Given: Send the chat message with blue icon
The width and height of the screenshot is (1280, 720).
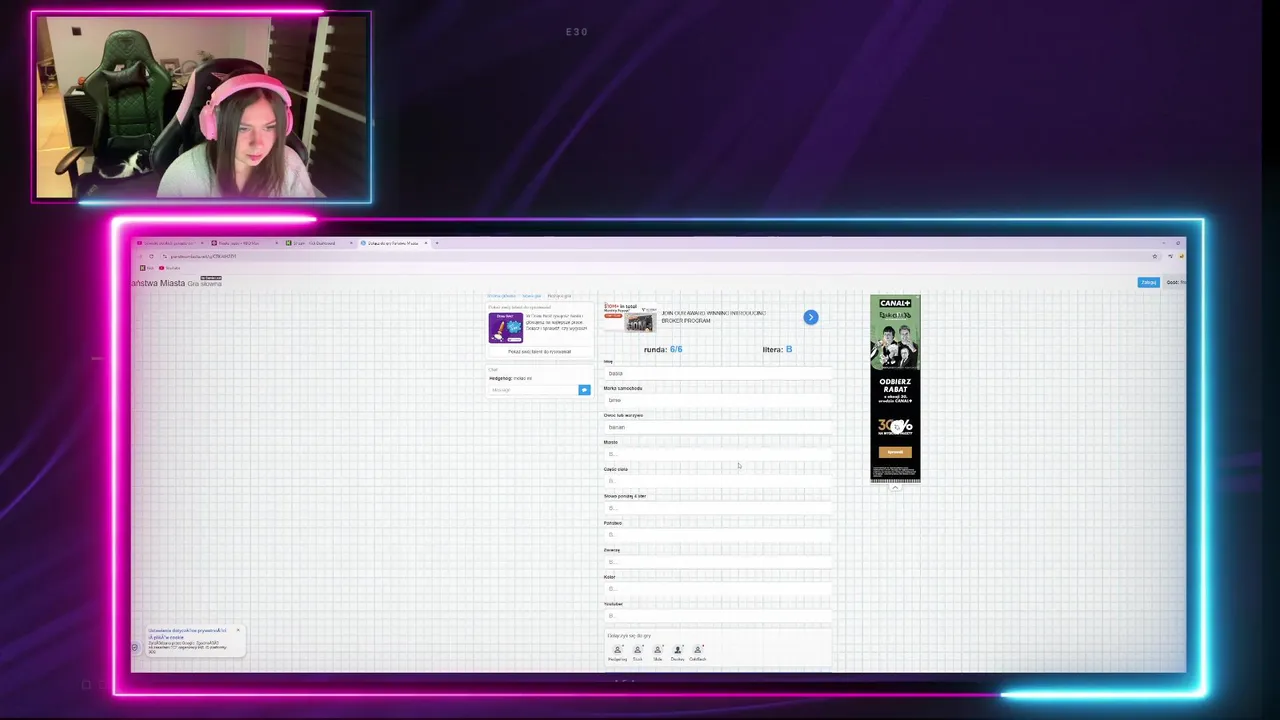Looking at the screenshot, I should pos(584,390).
